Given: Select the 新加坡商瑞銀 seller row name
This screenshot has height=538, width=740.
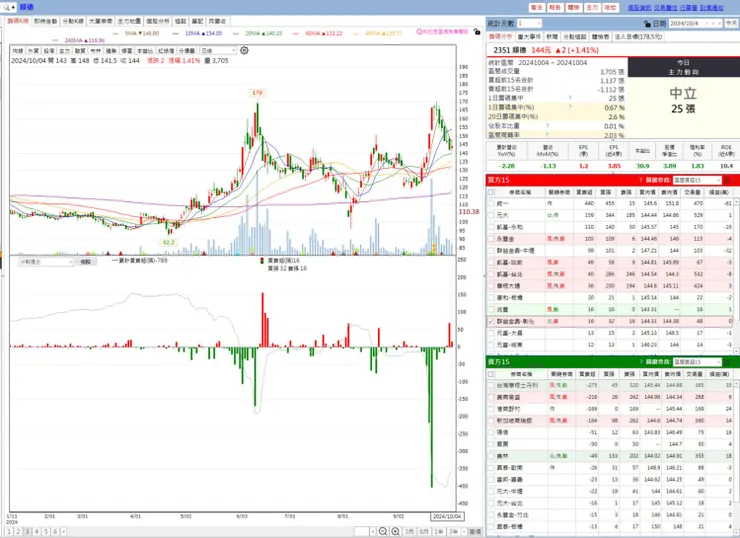Looking at the screenshot, I should coord(513,420).
